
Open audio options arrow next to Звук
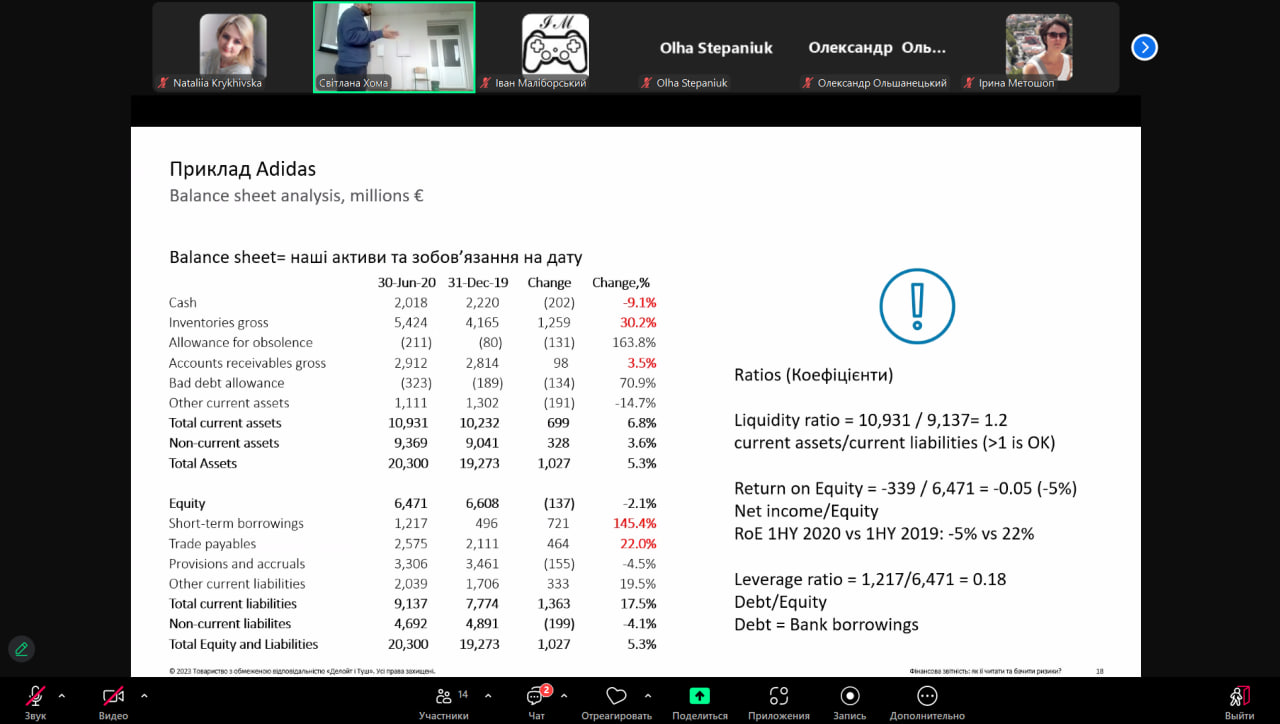tap(62, 695)
